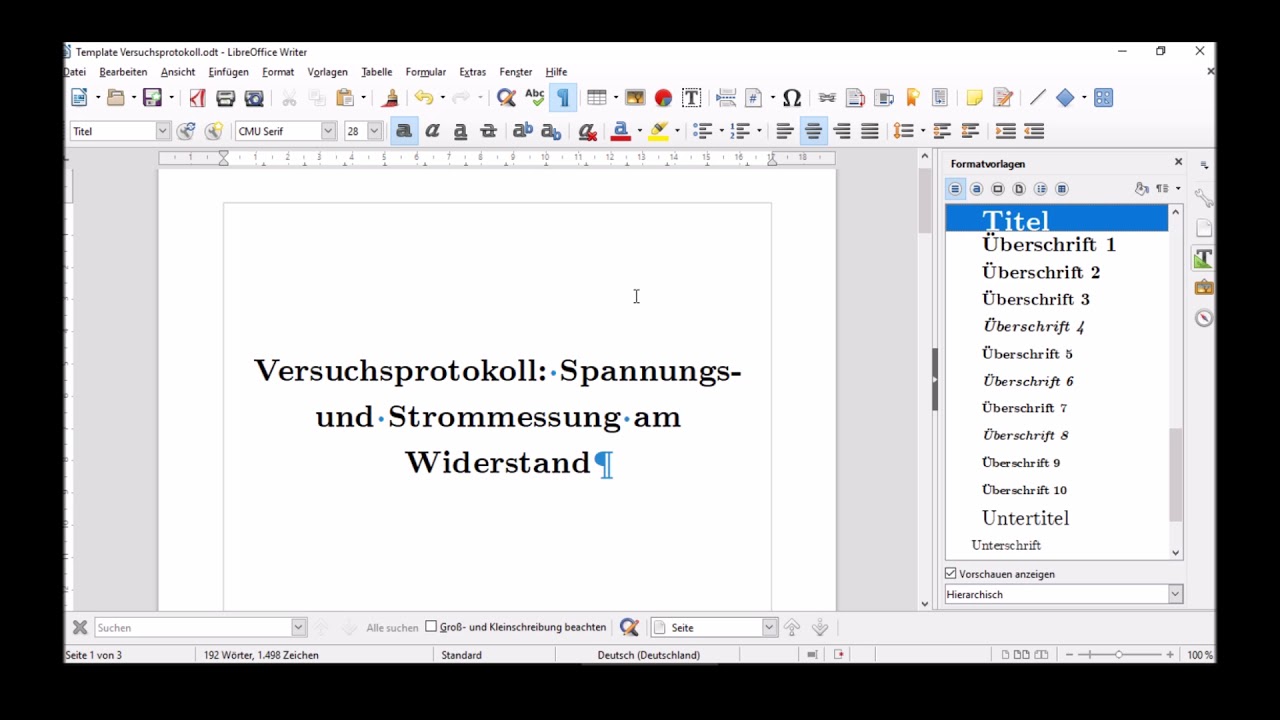The image size is (1280, 720).
Task: Increase paragraph indent
Action: (x=1006, y=131)
